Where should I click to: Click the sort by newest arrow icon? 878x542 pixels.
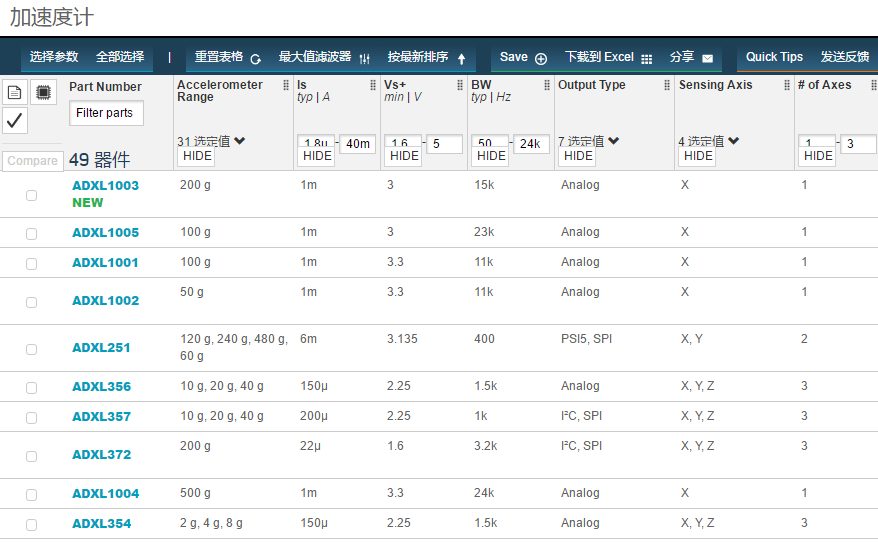pos(461,59)
